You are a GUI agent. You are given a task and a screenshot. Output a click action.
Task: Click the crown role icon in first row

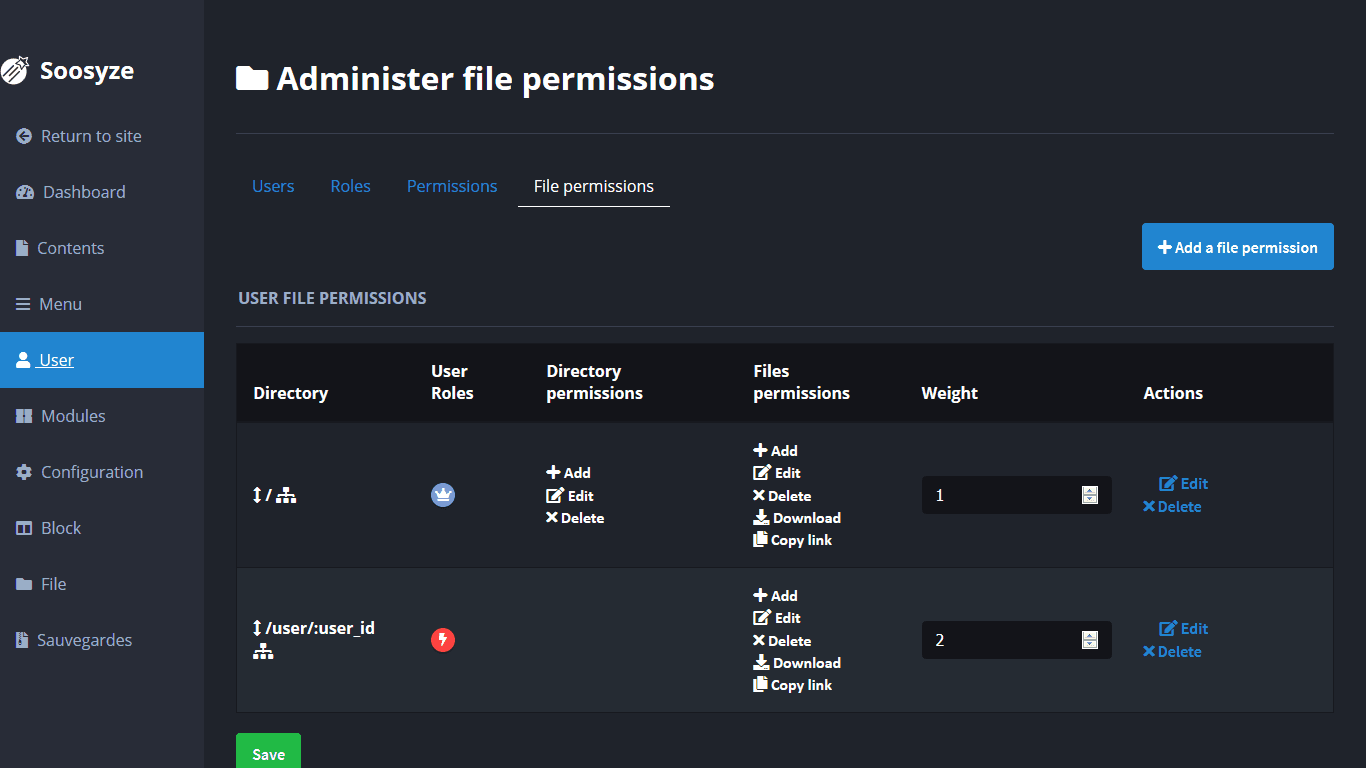(x=443, y=495)
